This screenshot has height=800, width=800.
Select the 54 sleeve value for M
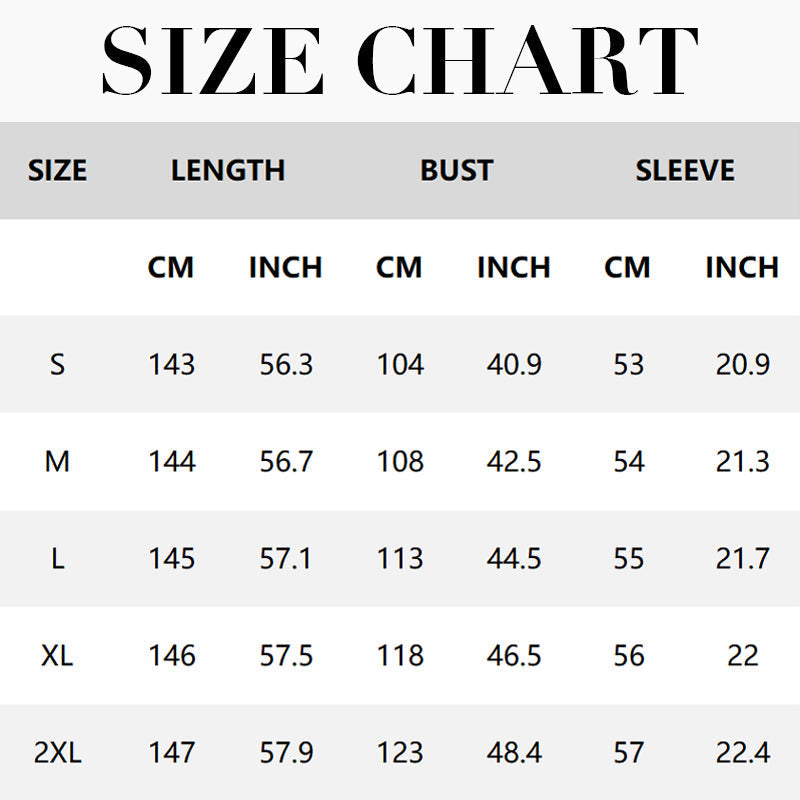pos(628,461)
